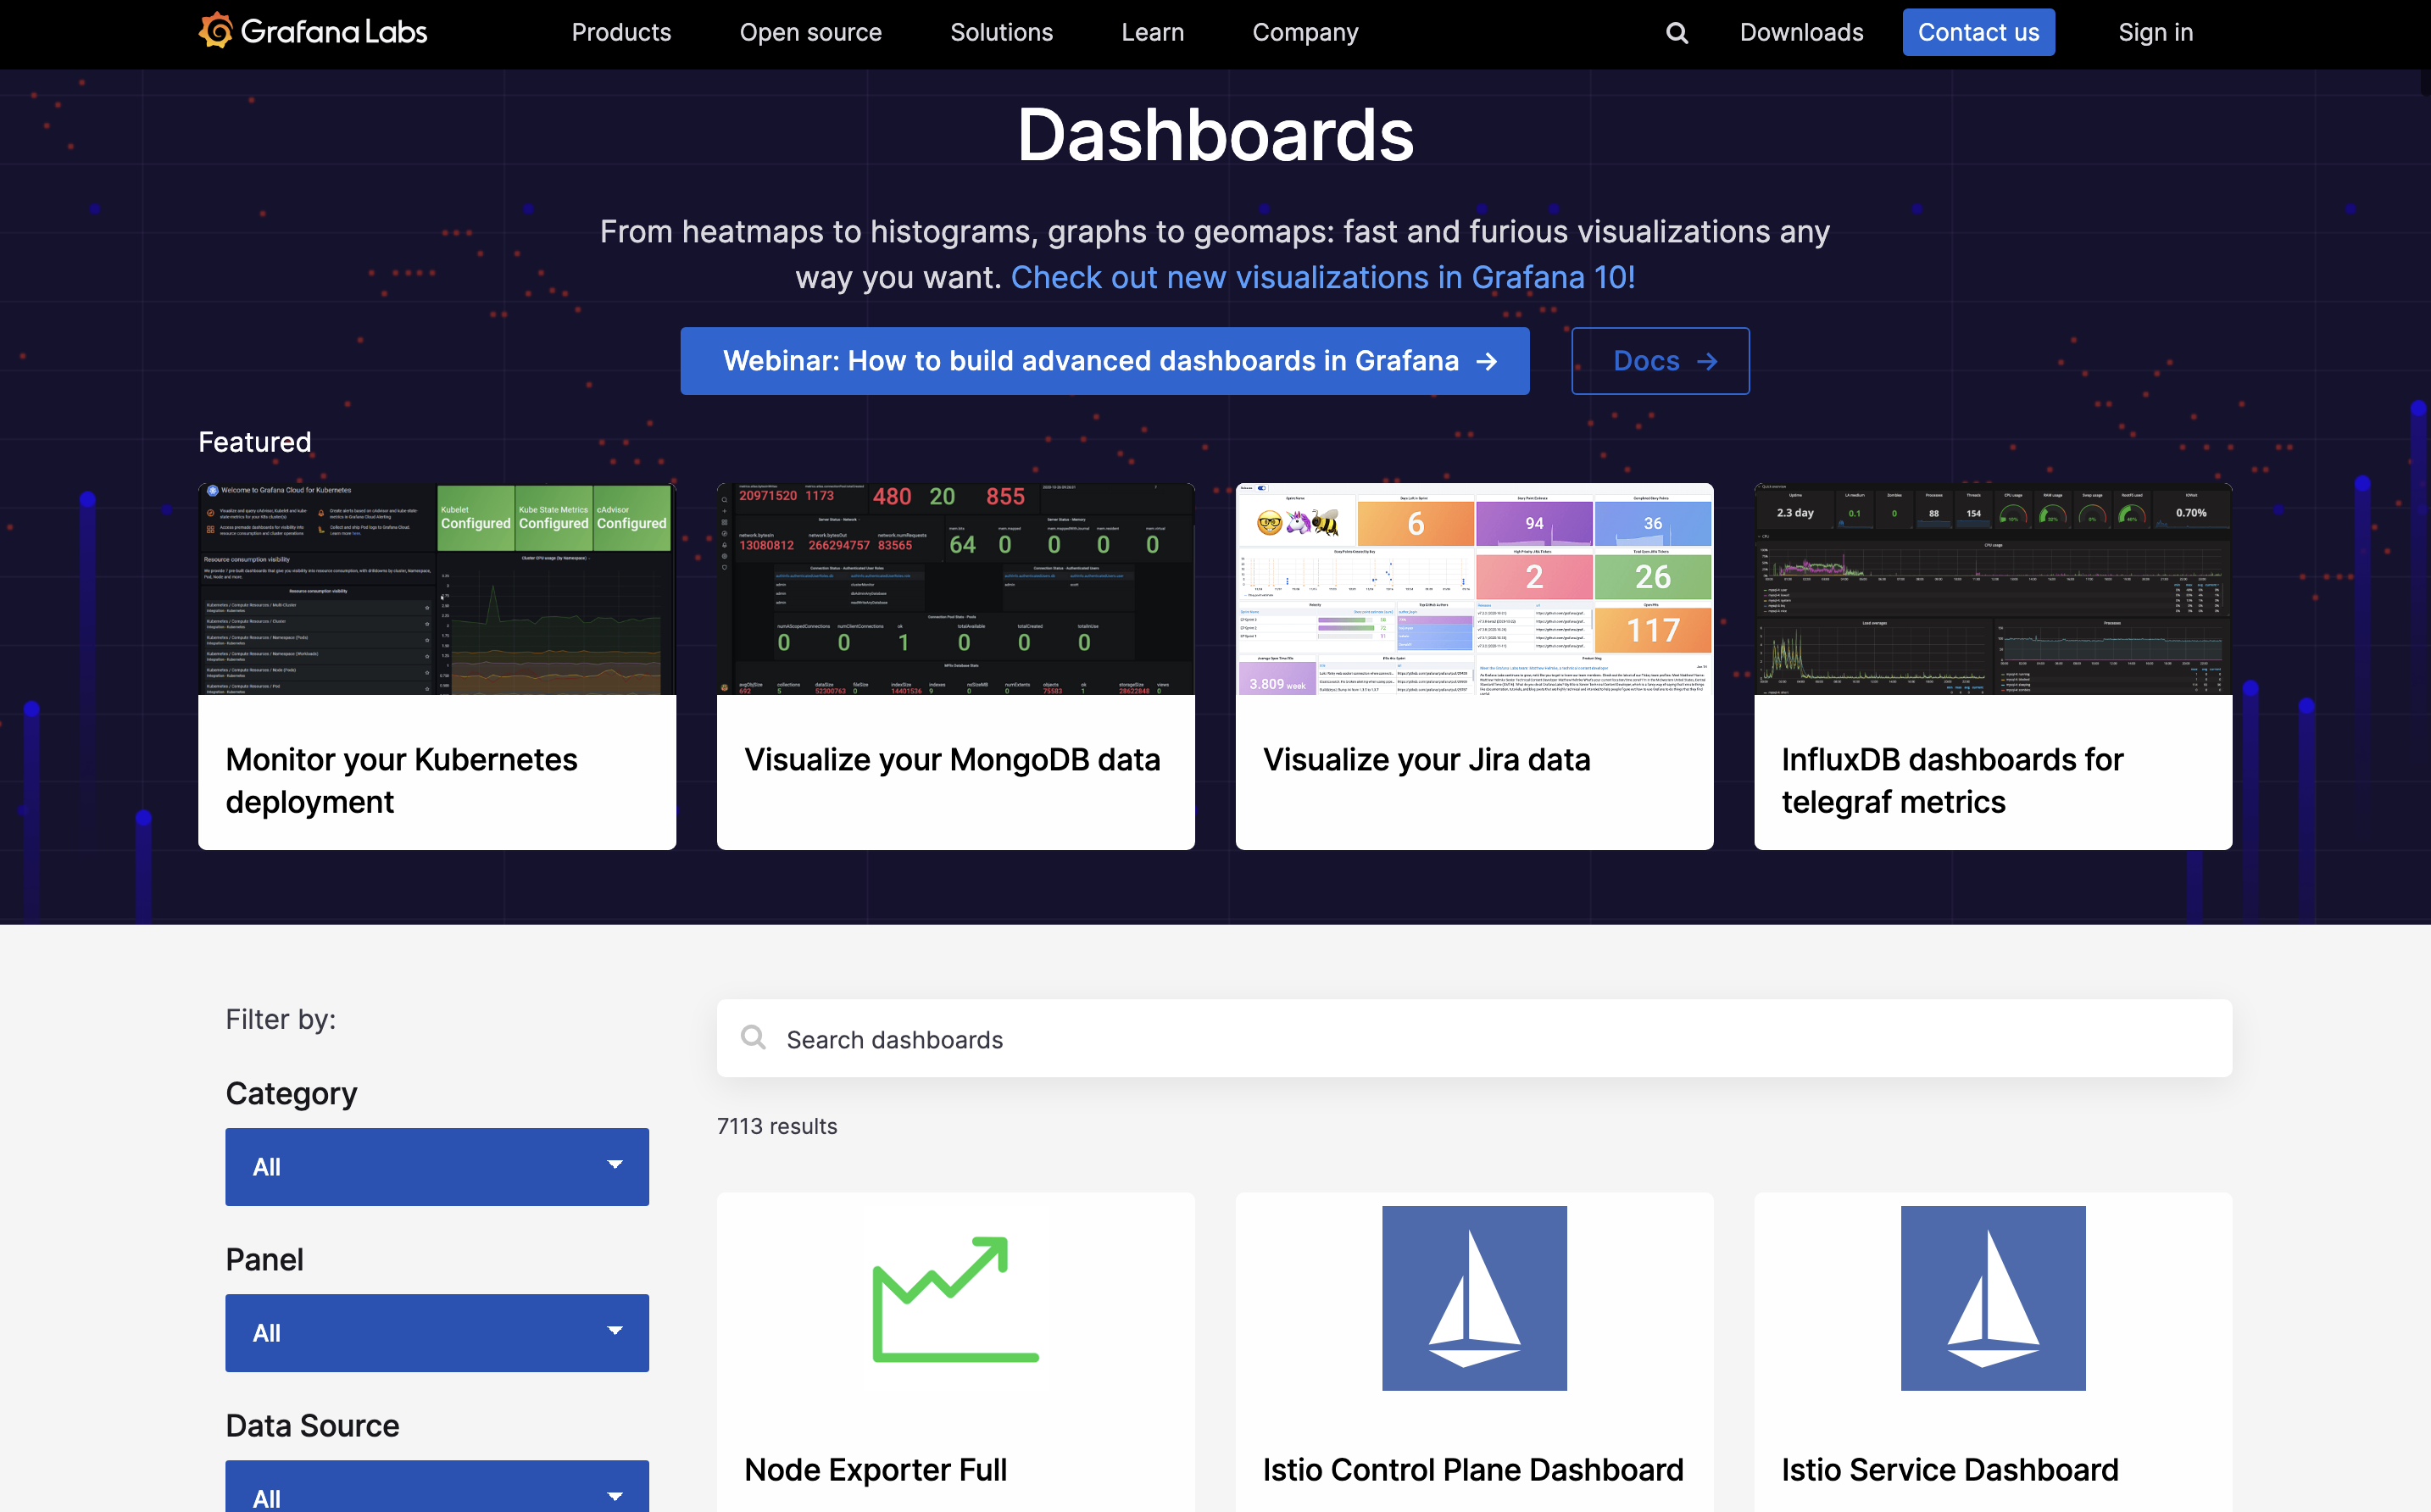Follow the Grafana 10 visualizations link
This screenshot has width=2431, height=1512.
1322,277
